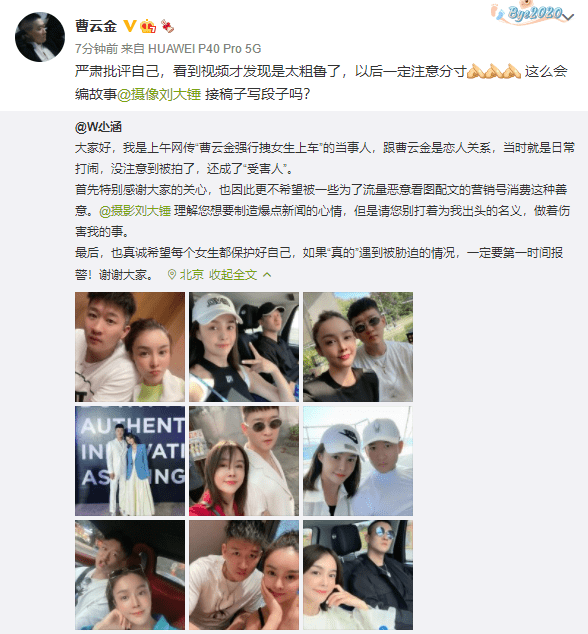Click the crown membership badge icon
The height and width of the screenshot is (634, 588).
[148, 26]
